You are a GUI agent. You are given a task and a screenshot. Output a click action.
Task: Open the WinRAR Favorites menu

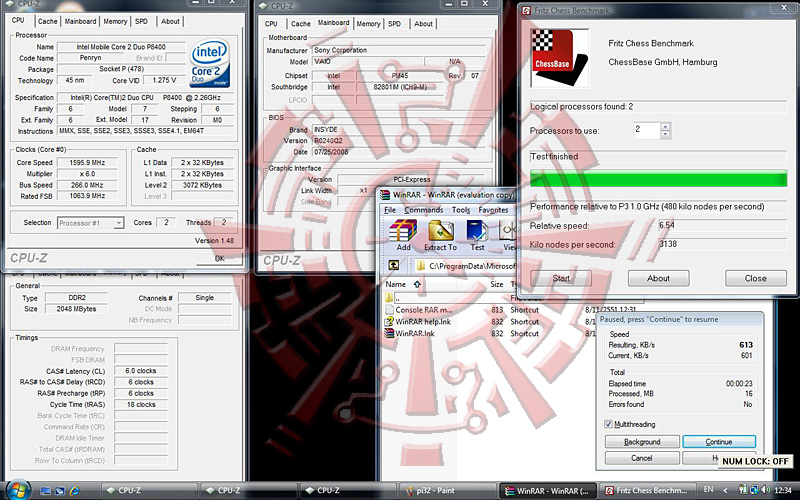tap(493, 210)
